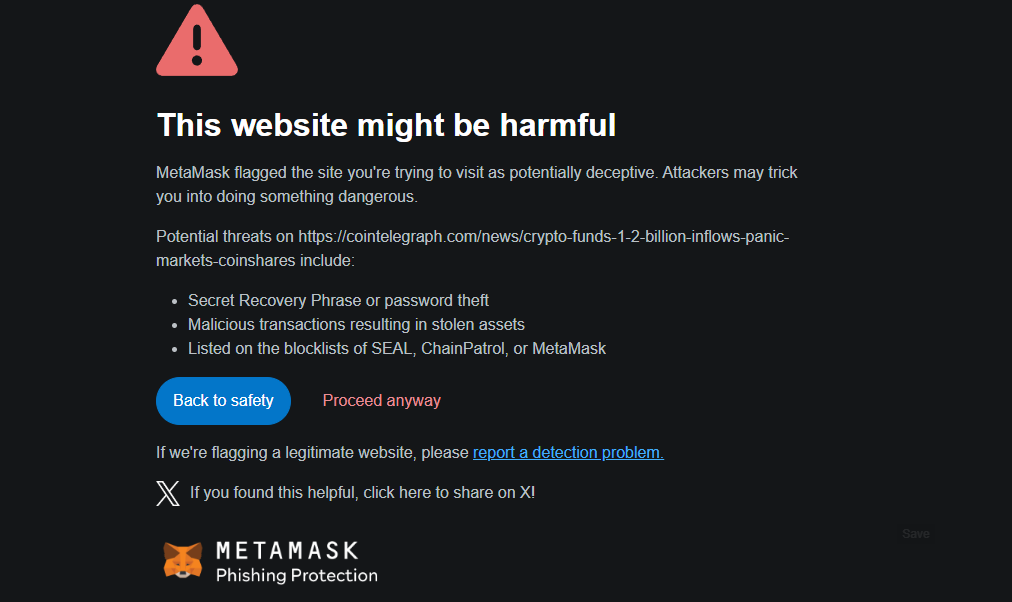
Task: Select the Secret Recovery Phrase theft bullet
Action: (338, 301)
